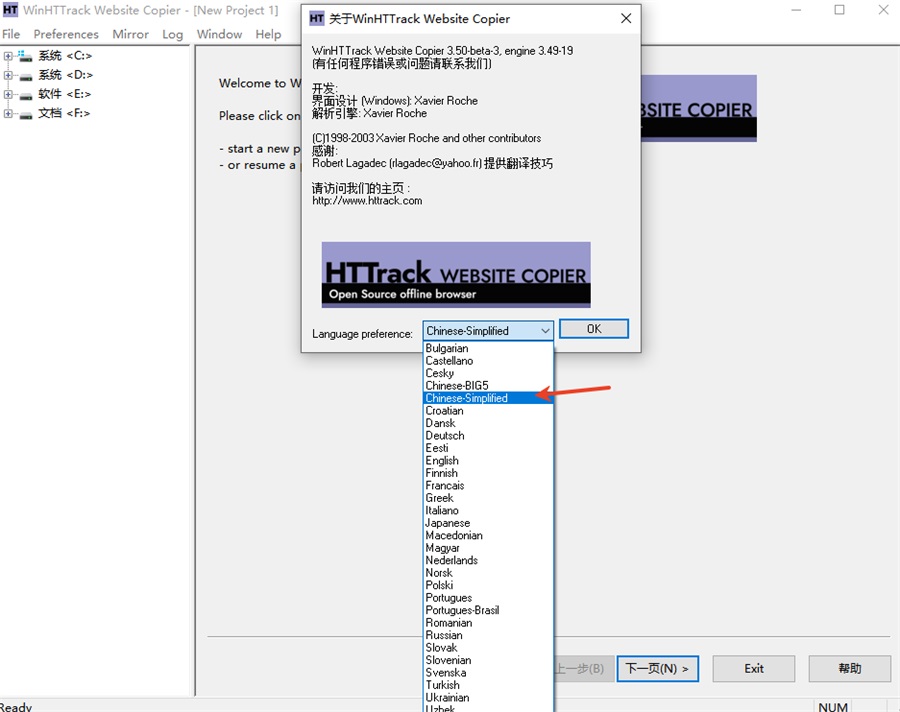Choose Croatian from language list
The image size is (900, 712).
point(488,411)
